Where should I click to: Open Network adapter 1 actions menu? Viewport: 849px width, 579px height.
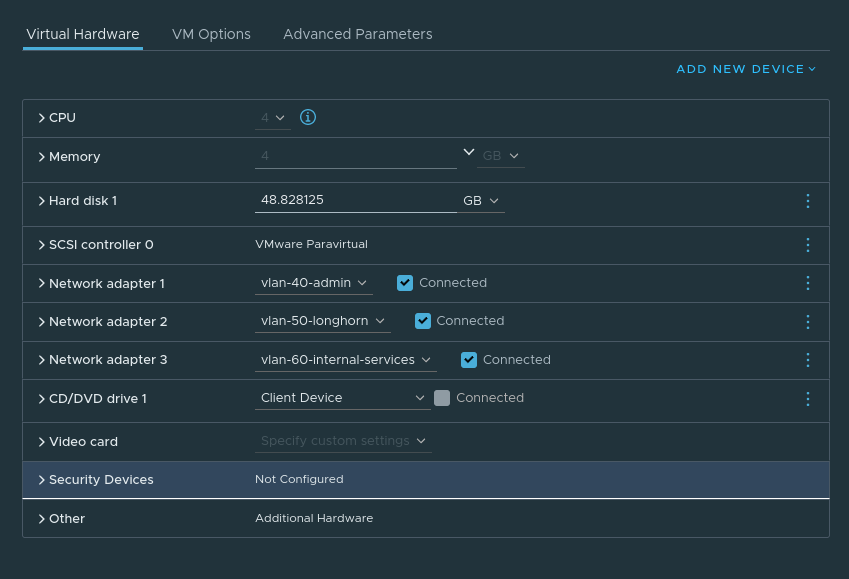tap(807, 283)
